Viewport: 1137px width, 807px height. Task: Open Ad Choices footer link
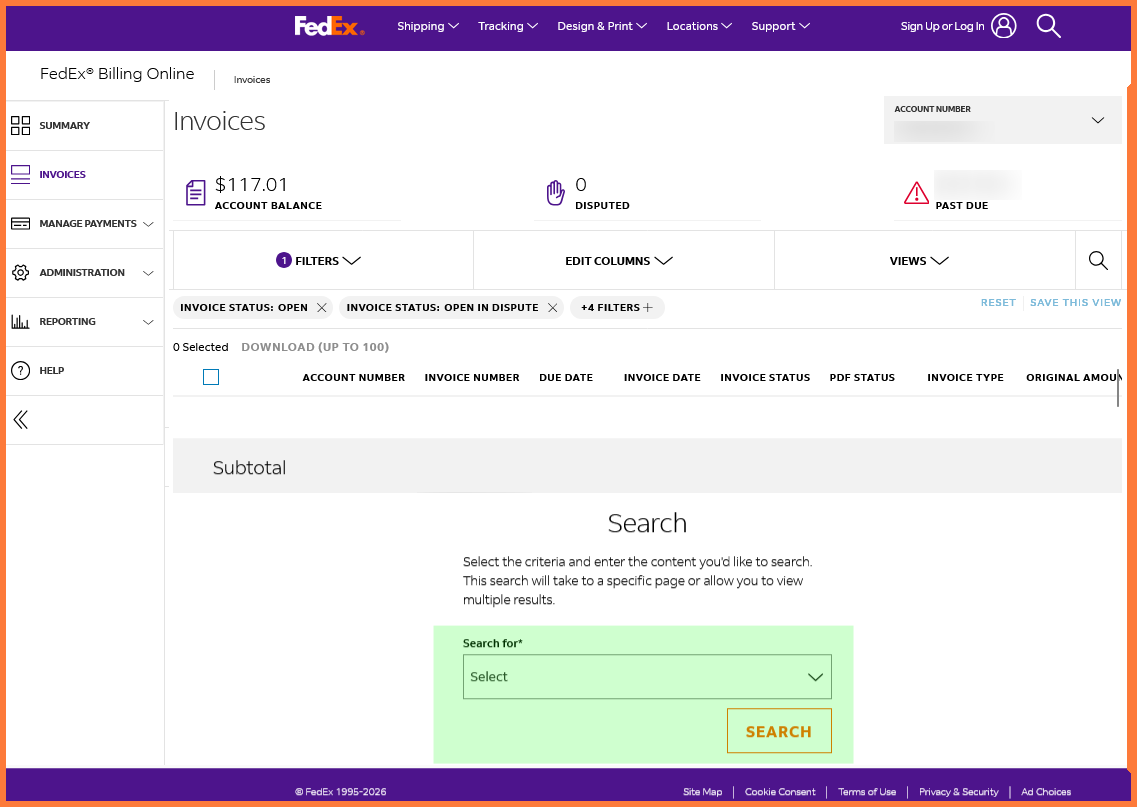(x=1046, y=792)
